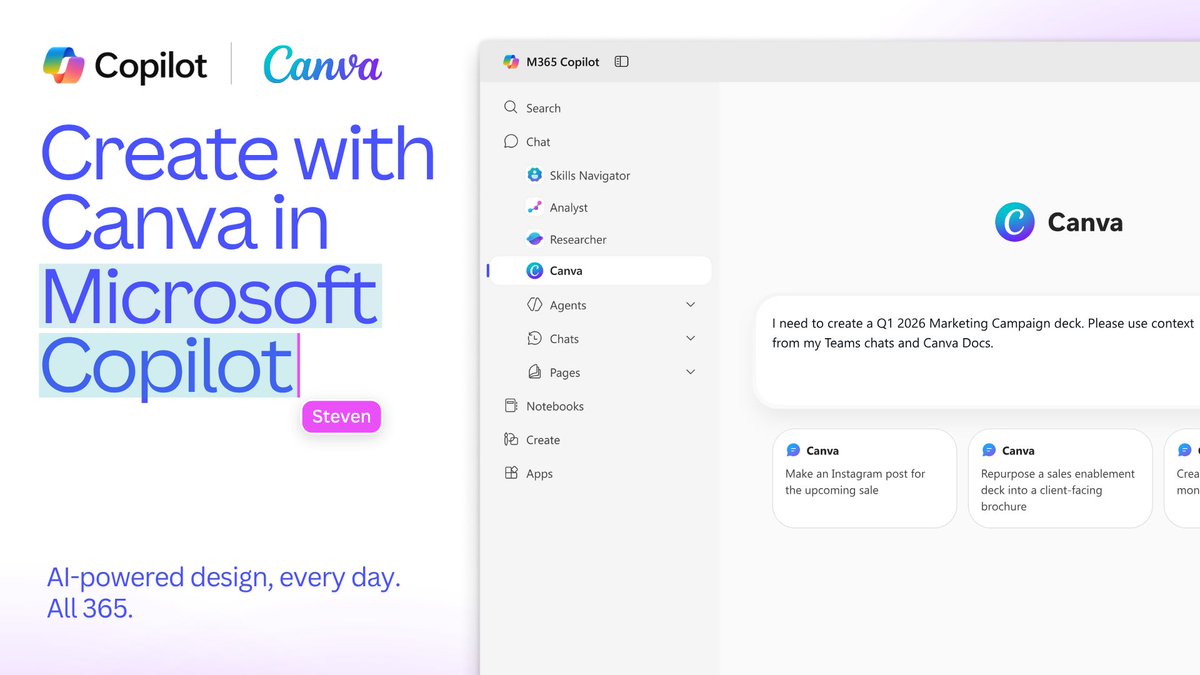
Task: Select the Canva agent entry
Action: coord(600,270)
